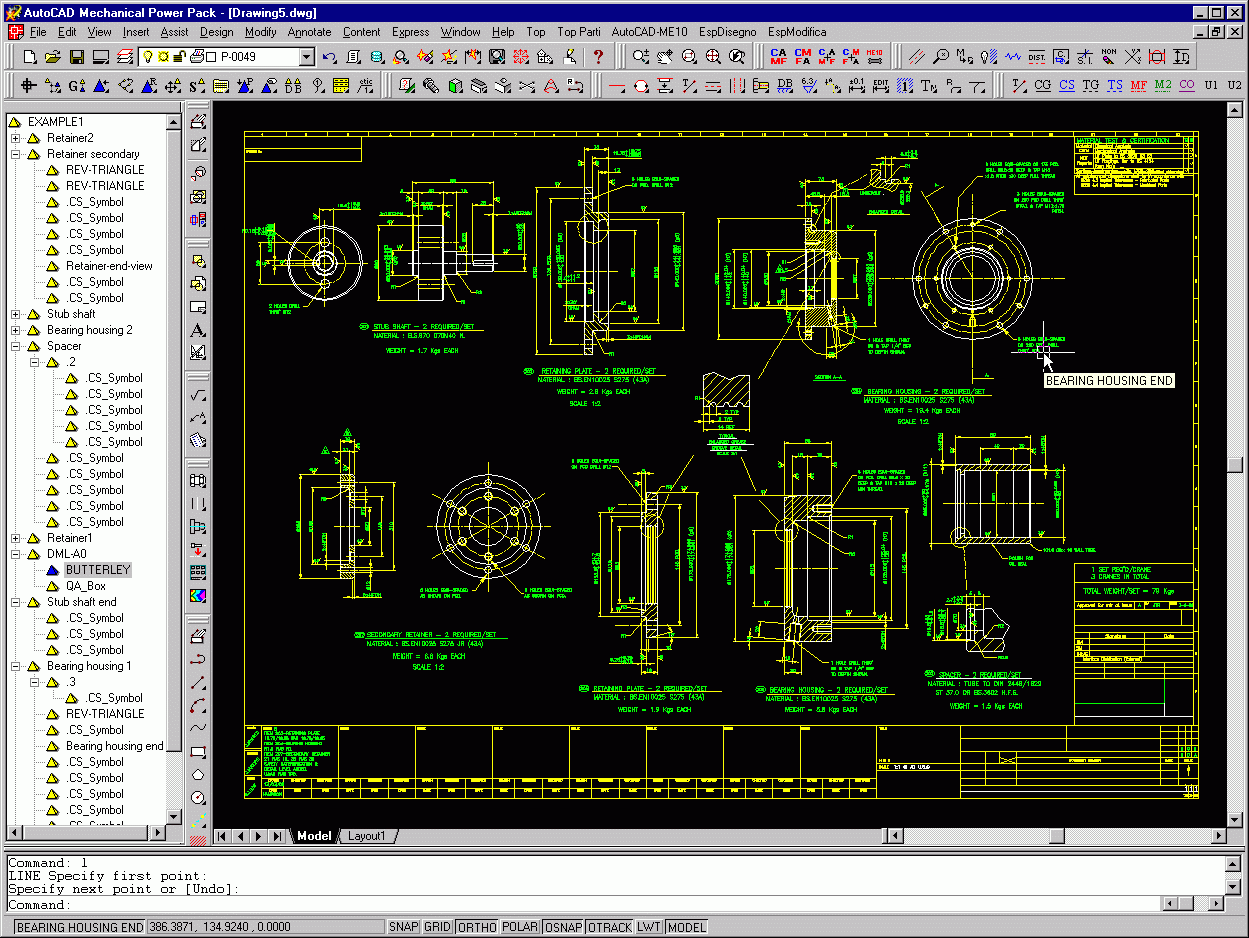The height and width of the screenshot is (938, 1249).
Task: Toggle LWT lineweight display
Action: pos(649,927)
